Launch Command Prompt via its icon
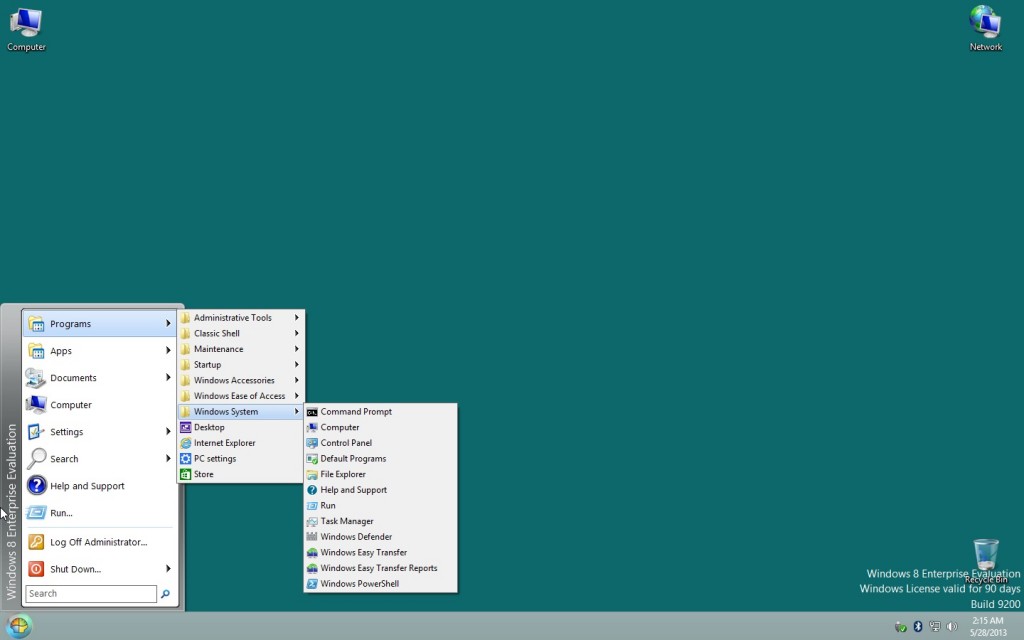This screenshot has height=640, width=1024. [312, 412]
